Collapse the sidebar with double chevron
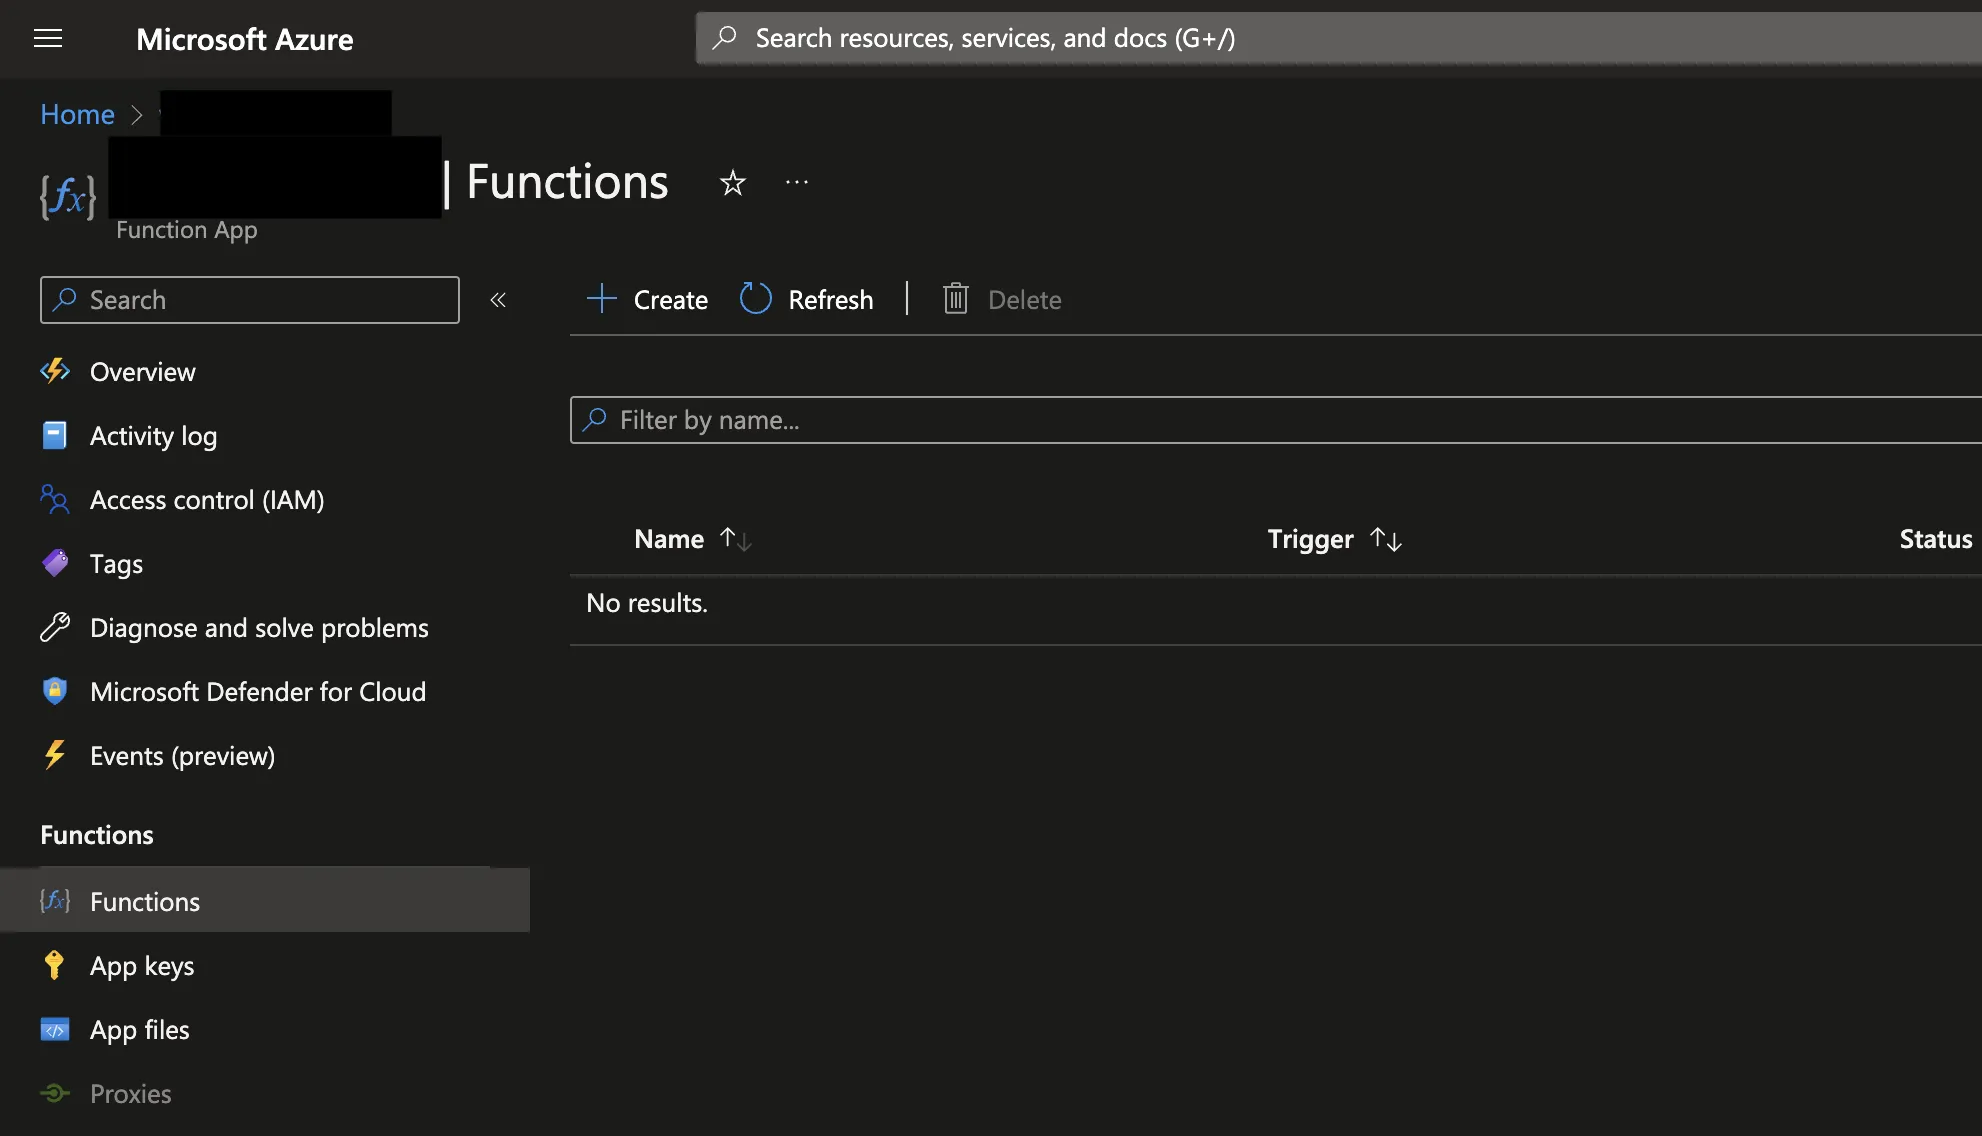Screen dimensions: 1982x1136 pos(498,300)
